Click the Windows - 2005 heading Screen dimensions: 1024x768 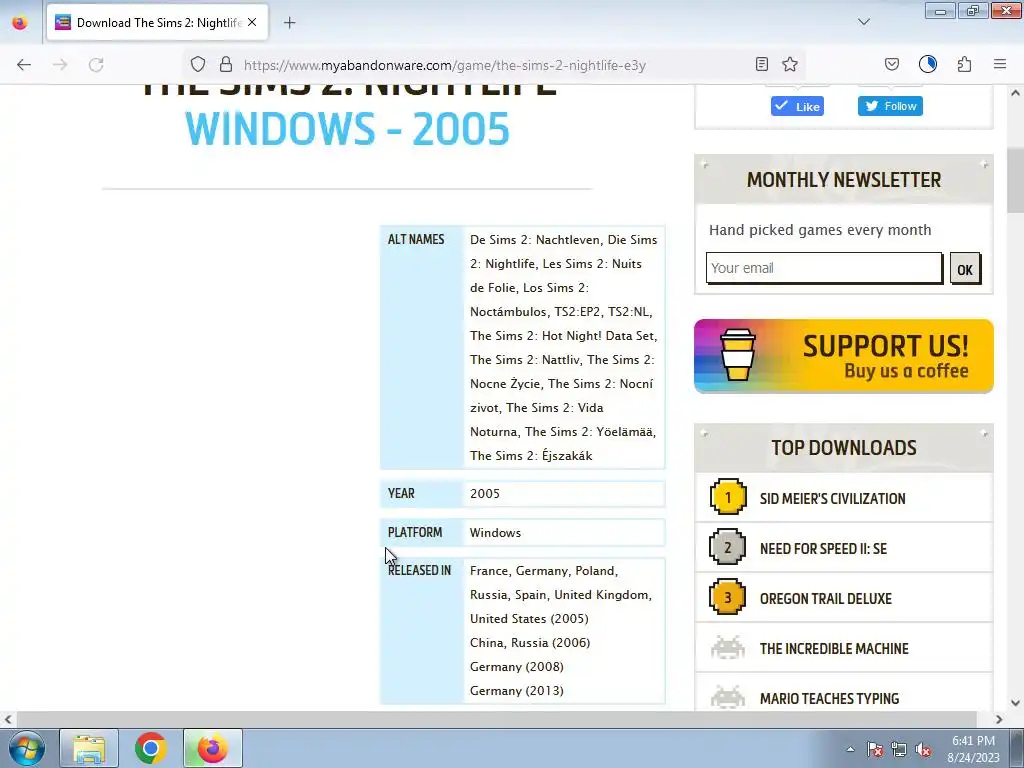[347, 129]
